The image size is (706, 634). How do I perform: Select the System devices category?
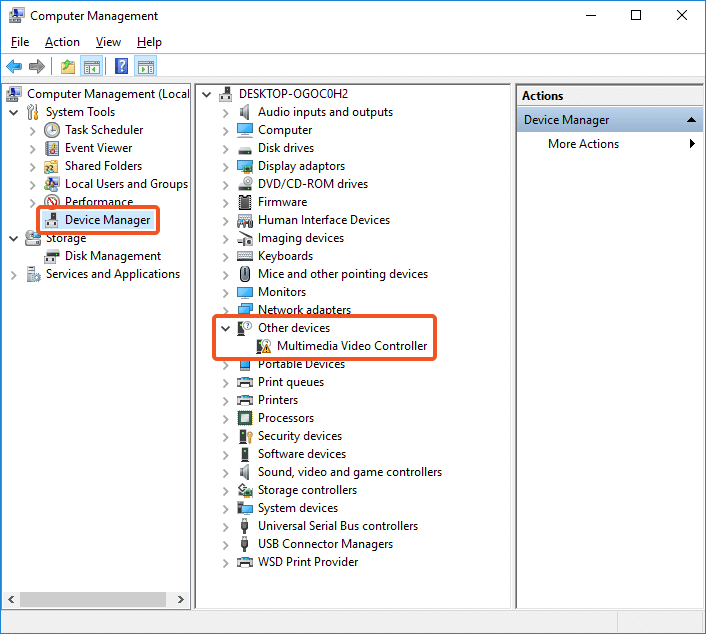click(298, 508)
